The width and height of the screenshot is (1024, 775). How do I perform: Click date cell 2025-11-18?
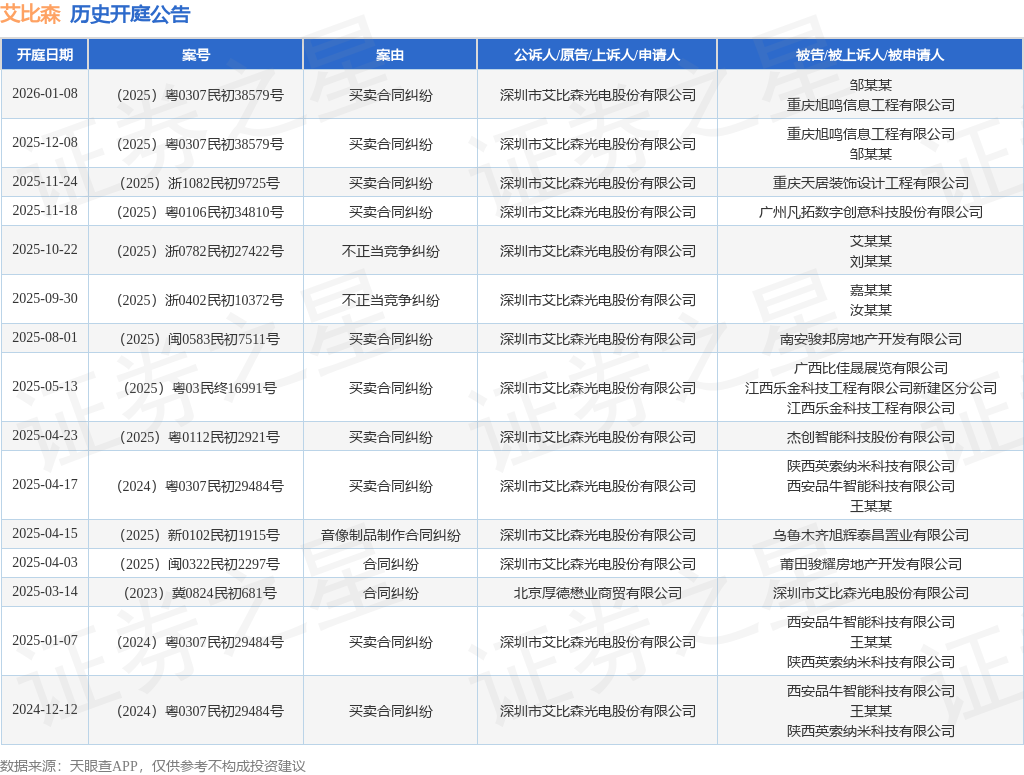tap(45, 210)
